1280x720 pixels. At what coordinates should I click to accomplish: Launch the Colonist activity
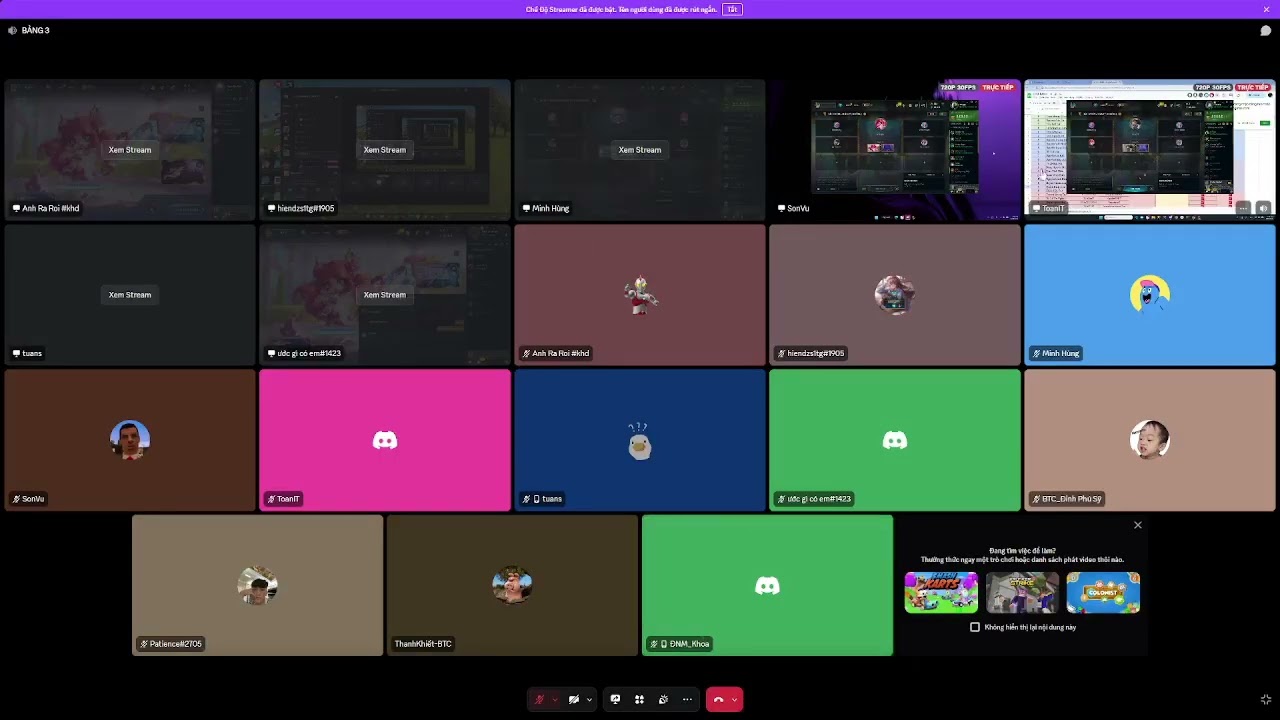[1103, 592]
